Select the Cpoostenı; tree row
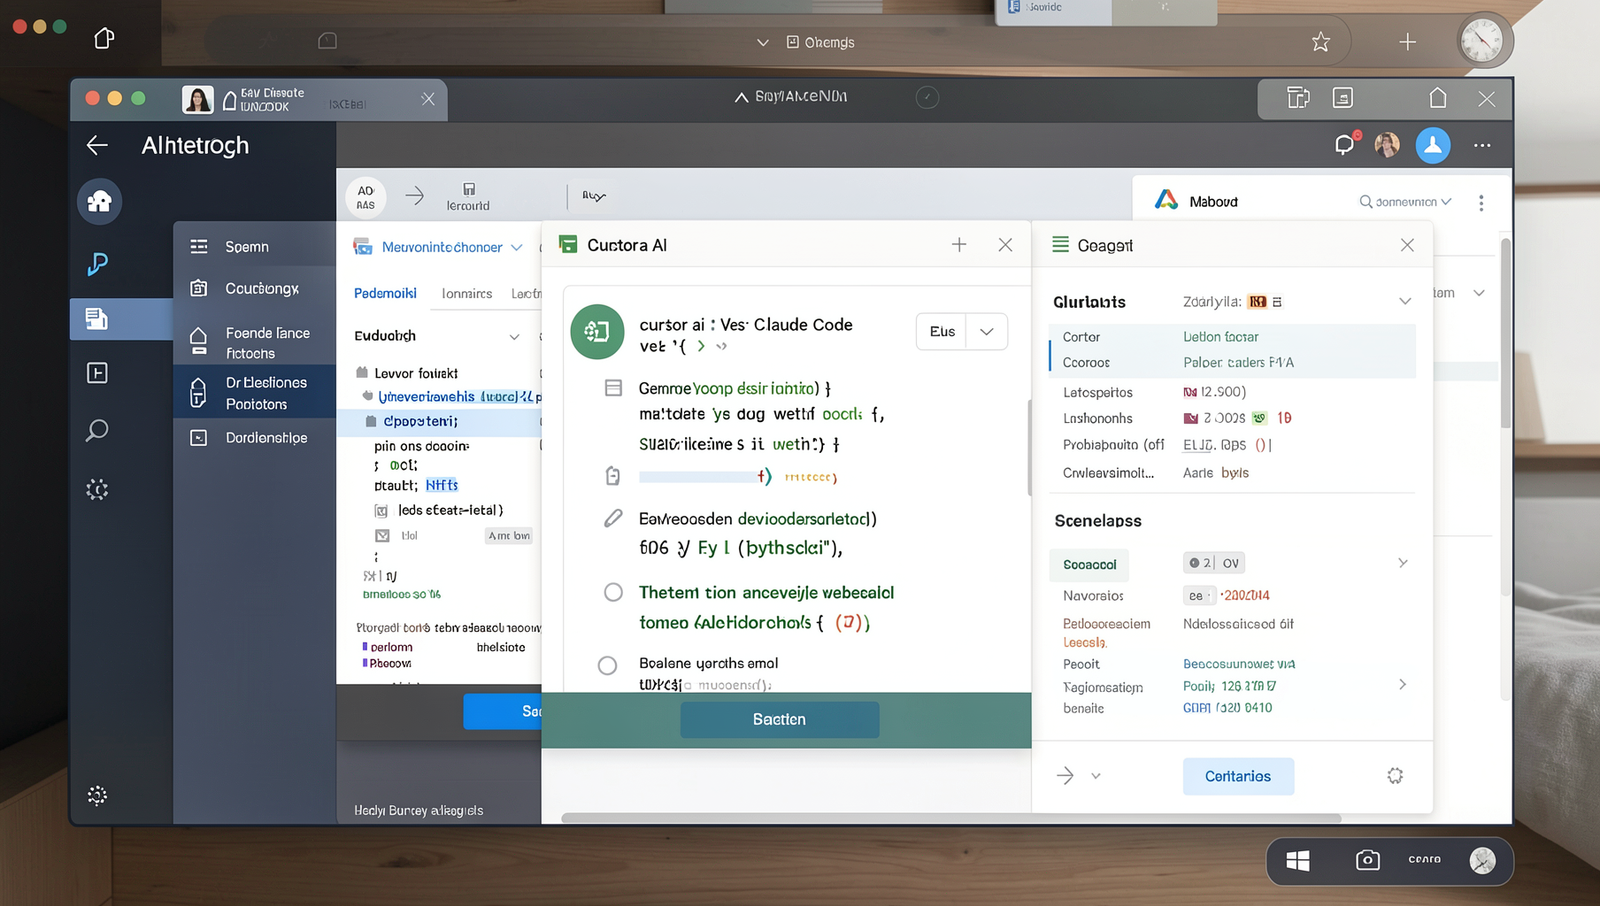1600x906 pixels. click(439, 422)
